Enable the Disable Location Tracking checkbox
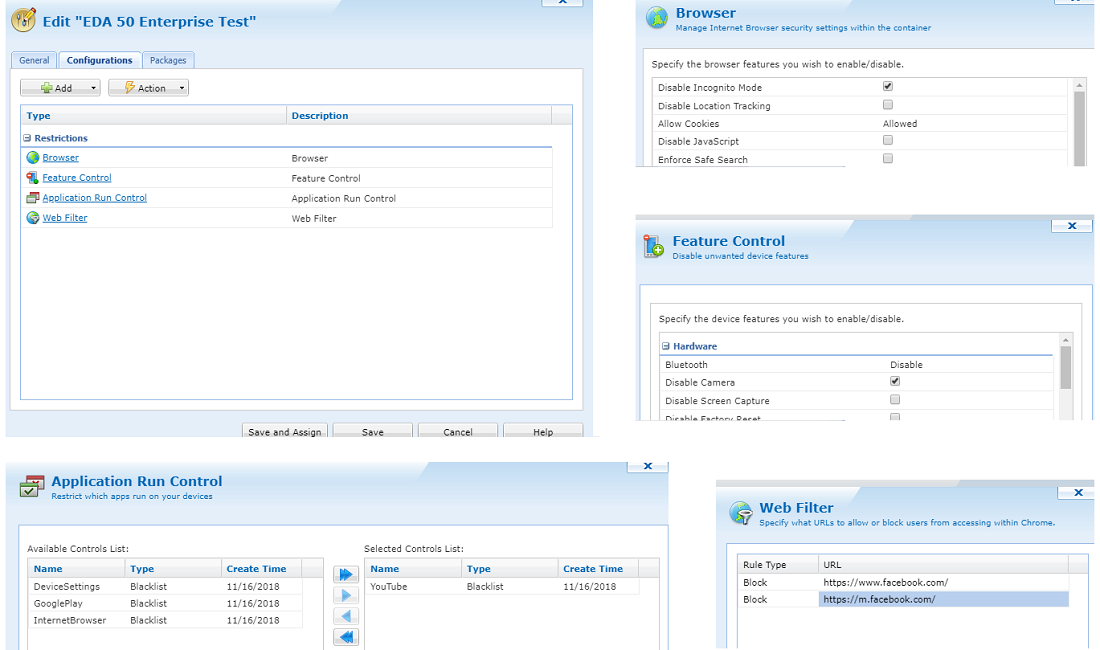The width and height of the screenshot is (1100, 650). point(888,105)
